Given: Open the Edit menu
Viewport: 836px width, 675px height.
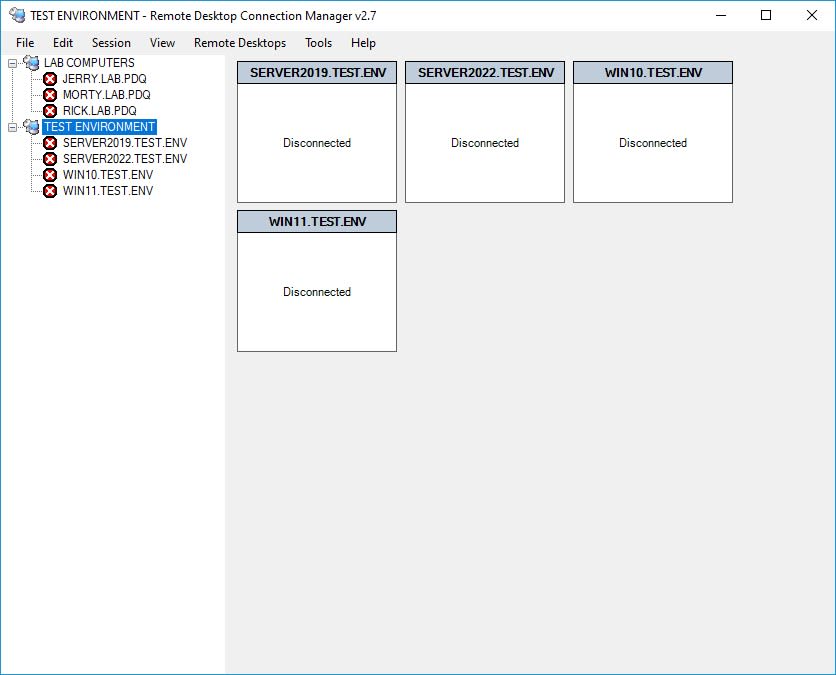Looking at the screenshot, I should point(63,43).
